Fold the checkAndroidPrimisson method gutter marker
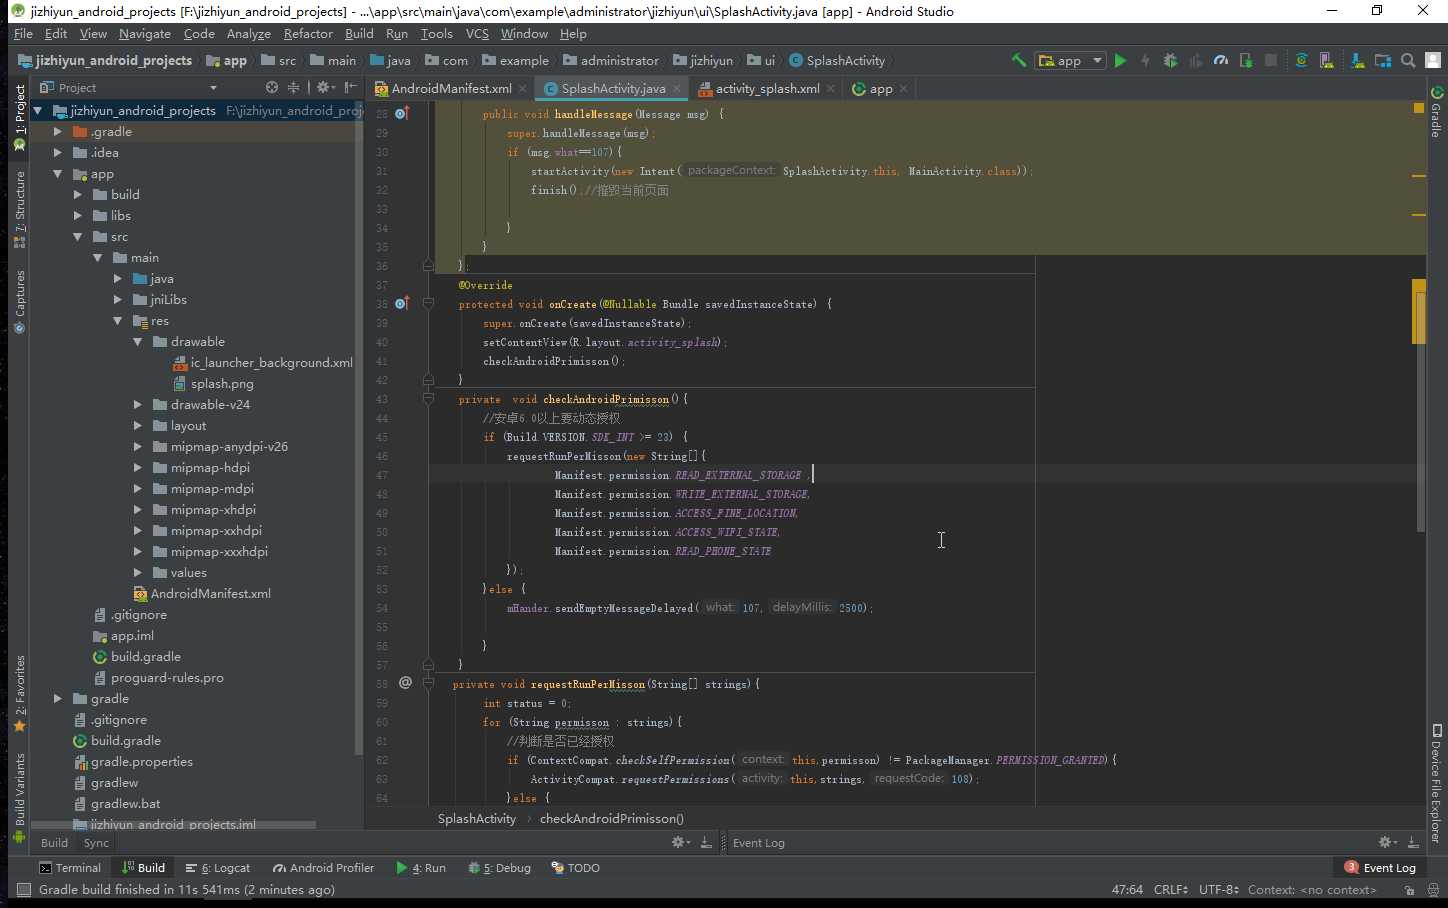Screen dimensions: 1448x908 428,399
